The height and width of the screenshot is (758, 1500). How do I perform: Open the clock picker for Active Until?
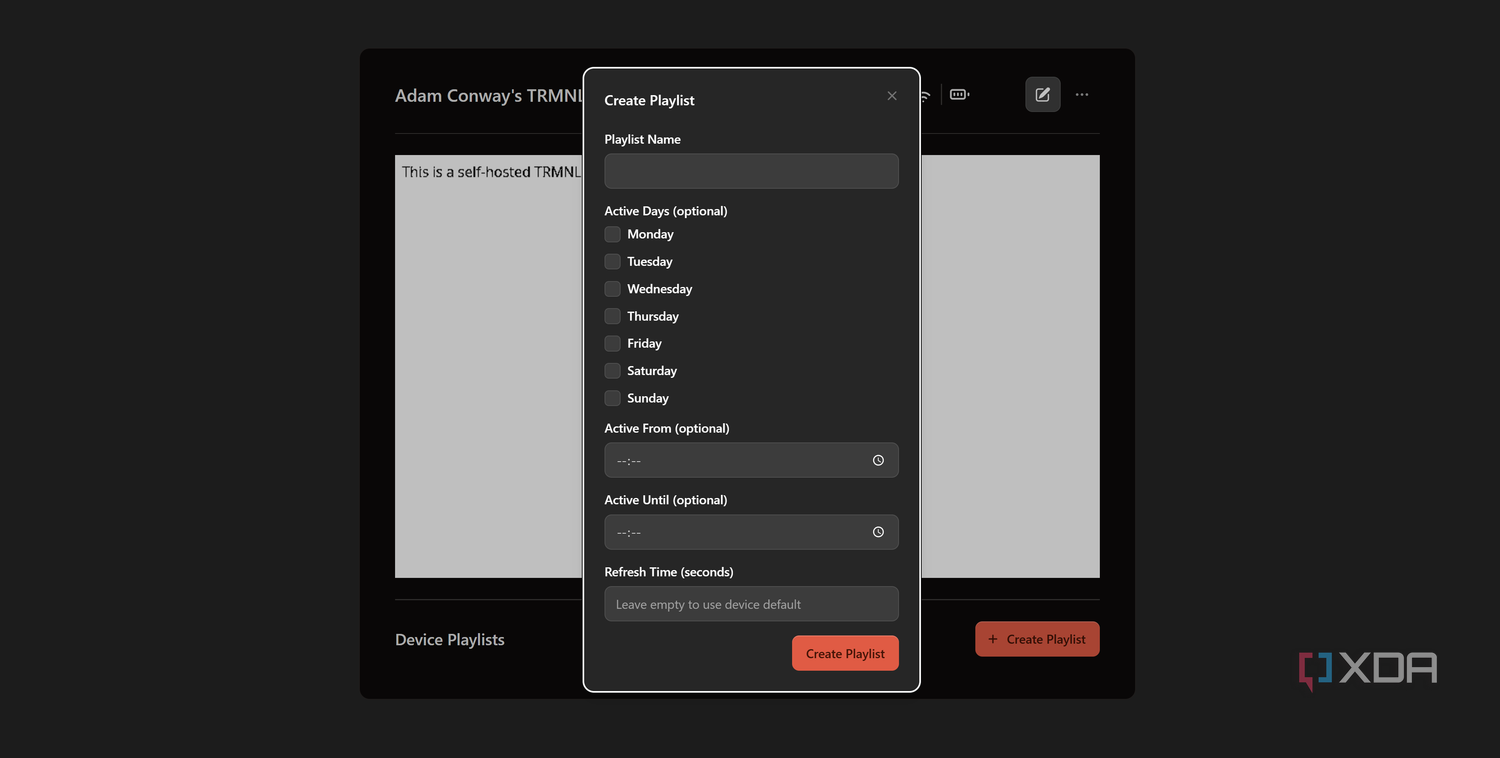pyautogui.click(x=878, y=532)
